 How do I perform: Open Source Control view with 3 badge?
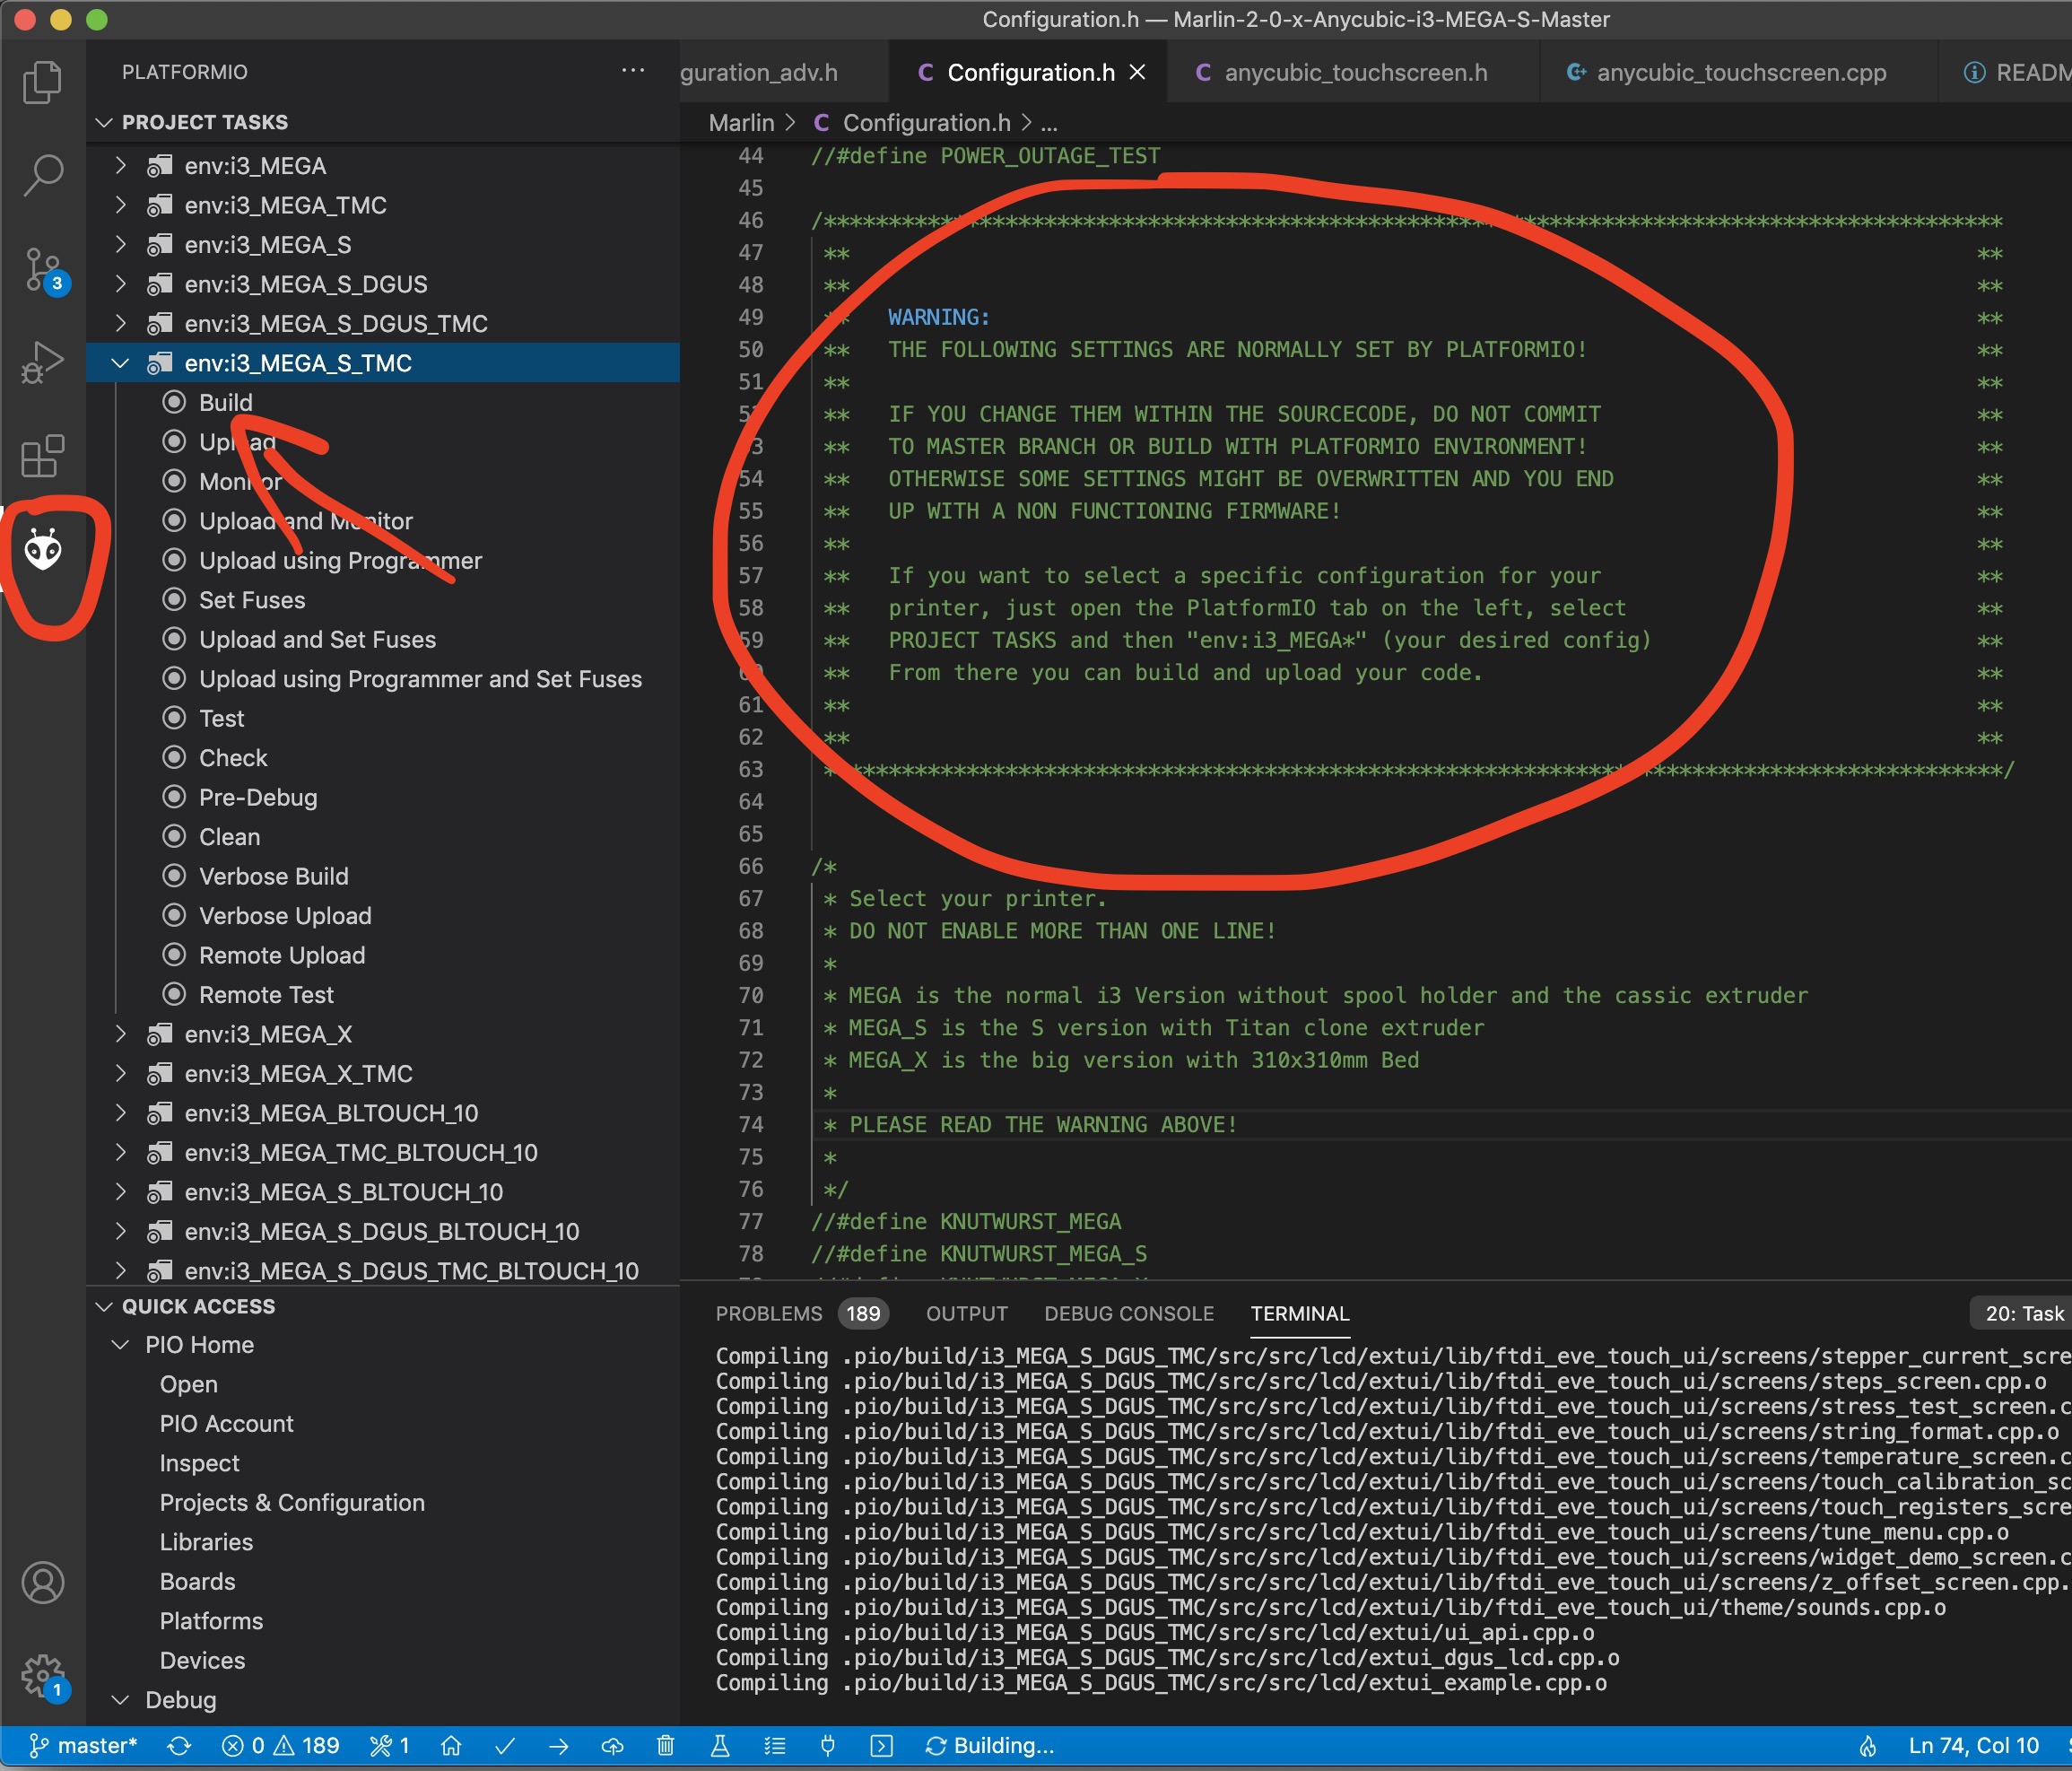pos(44,270)
